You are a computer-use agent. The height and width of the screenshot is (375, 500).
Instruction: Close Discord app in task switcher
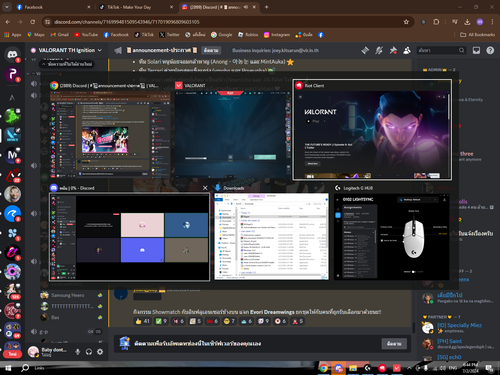click(x=205, y=188)
